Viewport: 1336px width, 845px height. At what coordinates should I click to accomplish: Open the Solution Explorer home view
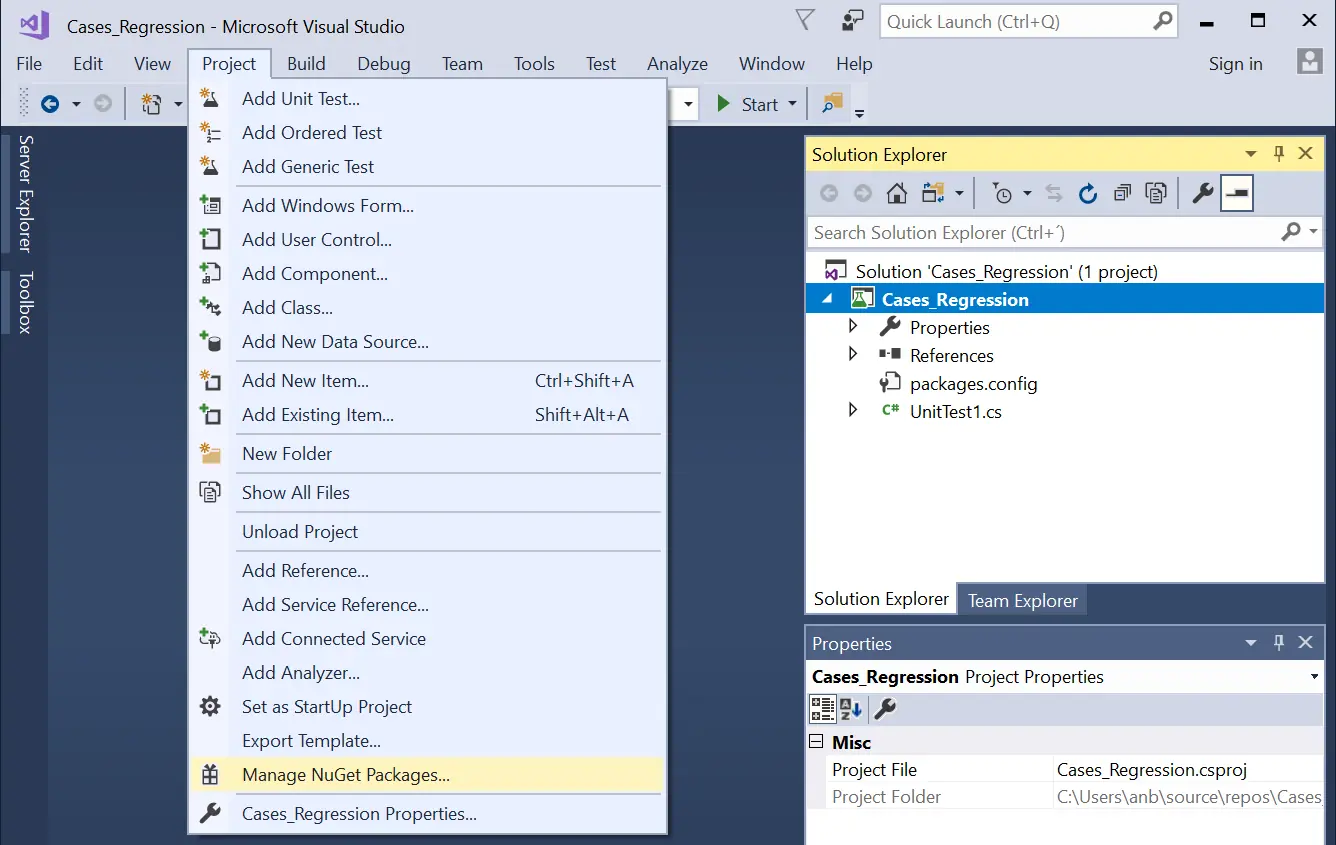point(897,193)
